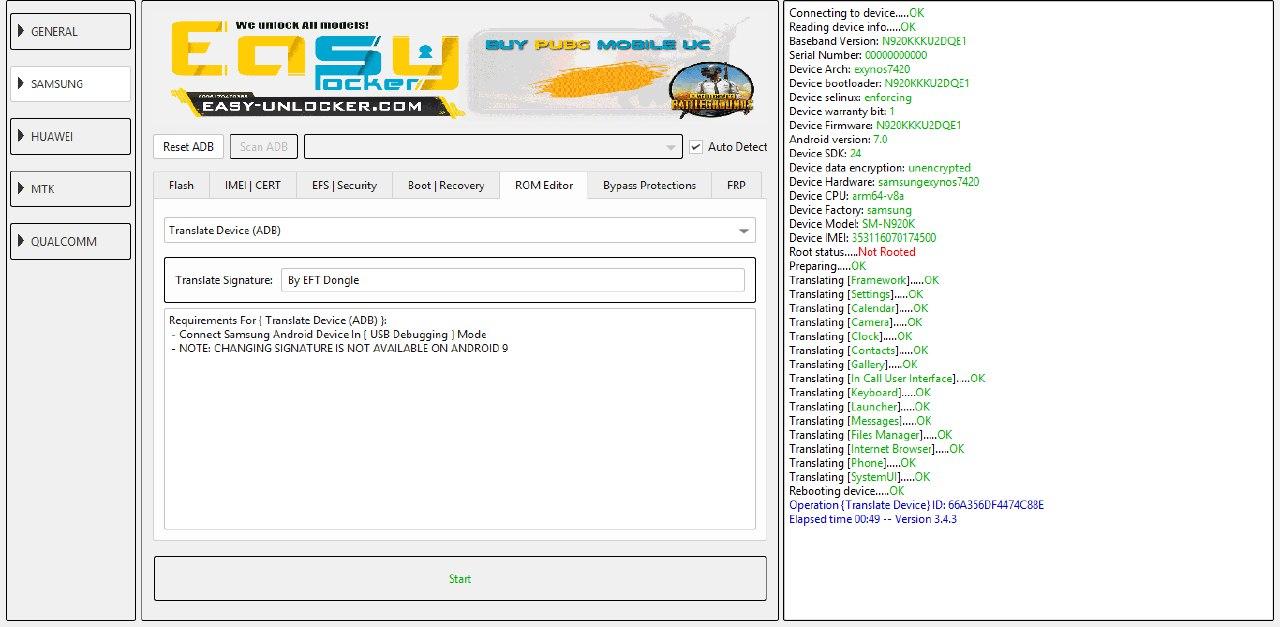Click the 'Device Model: SM-N920K' log line

[x=851, y=223]
